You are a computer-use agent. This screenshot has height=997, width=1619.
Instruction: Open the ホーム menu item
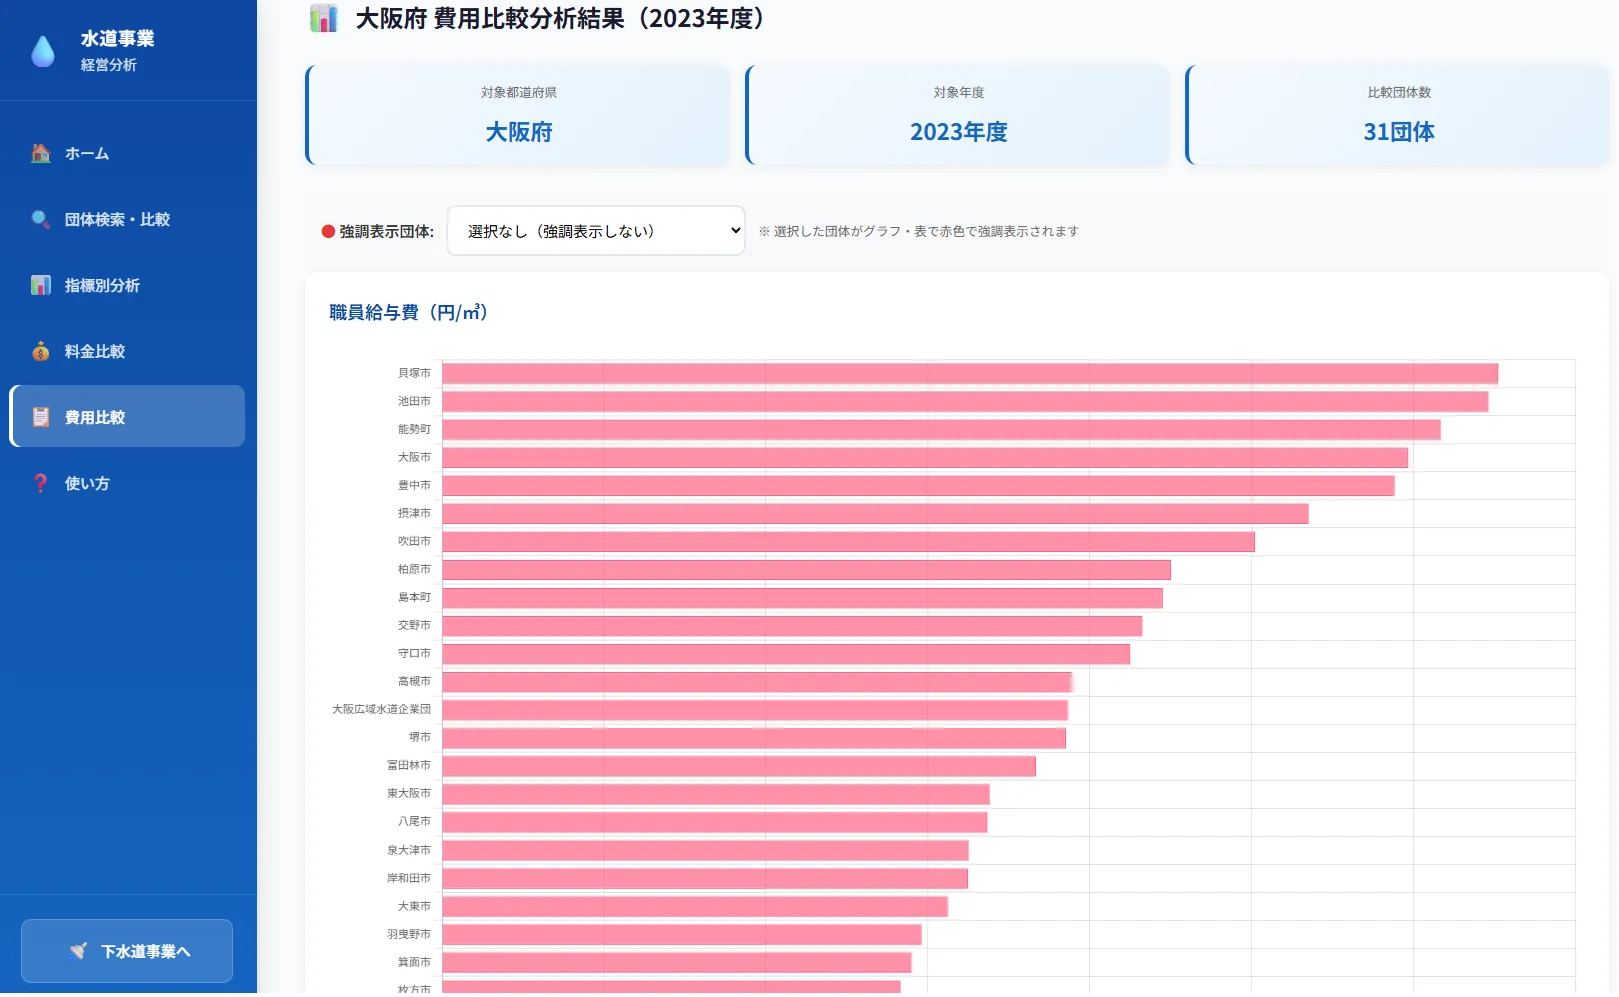point(127,153)
